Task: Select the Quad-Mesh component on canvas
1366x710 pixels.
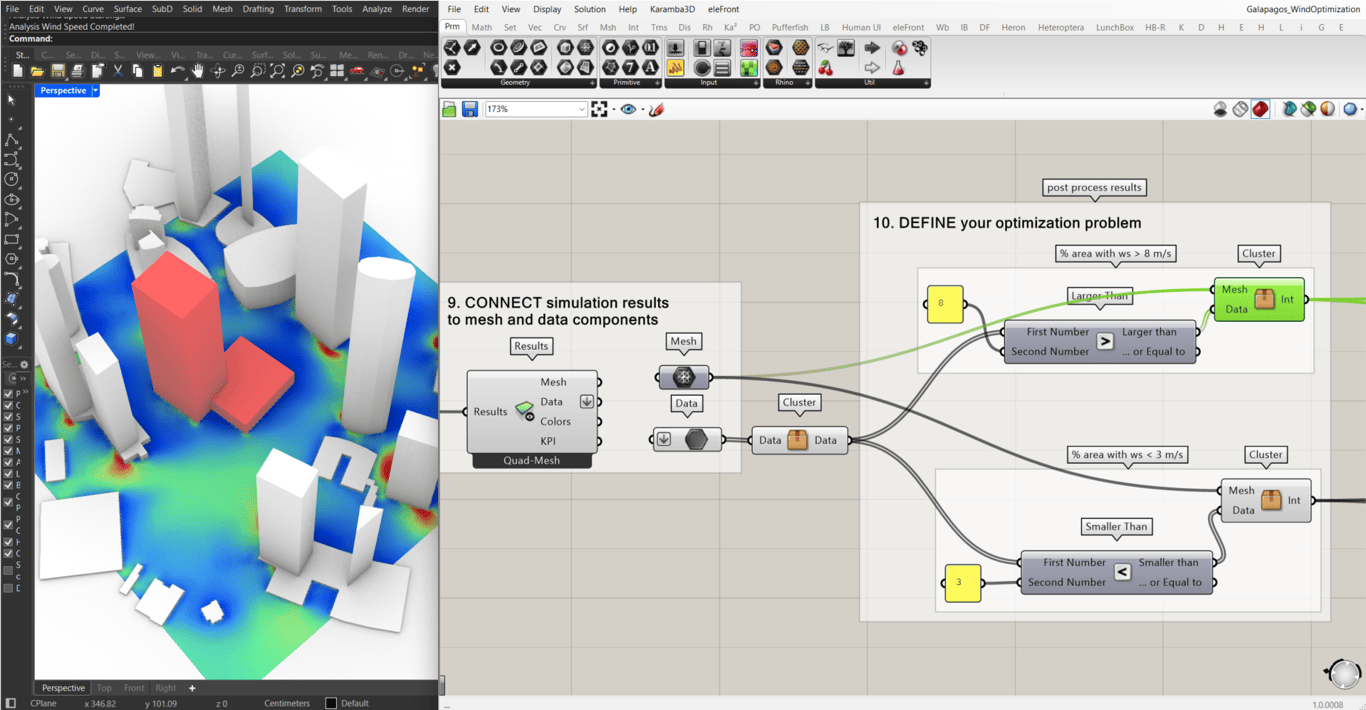Action: [532, 420]
